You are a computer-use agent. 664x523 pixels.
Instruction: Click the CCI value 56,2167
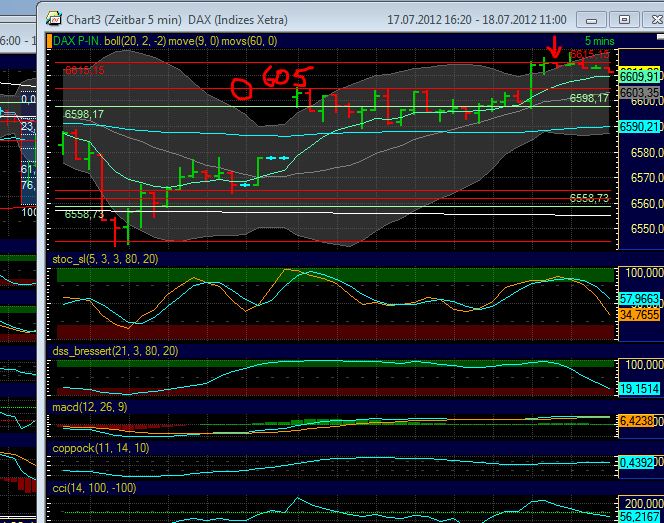[x=640, y=517]
